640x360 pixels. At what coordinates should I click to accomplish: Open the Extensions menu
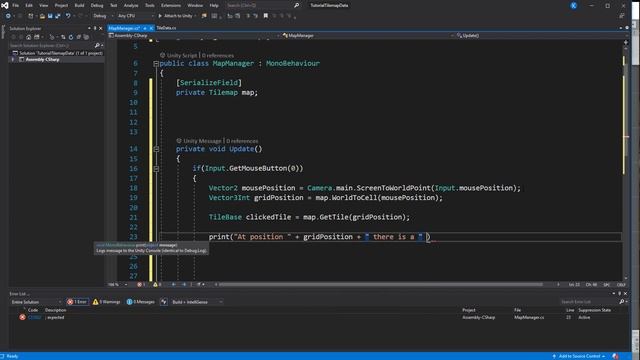click(x=171, y=5)
